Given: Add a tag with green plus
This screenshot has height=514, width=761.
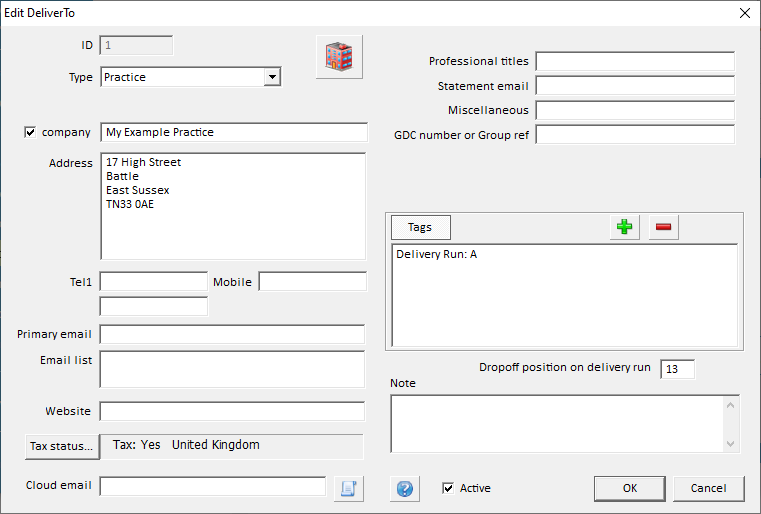Looking at the screenshot, I should coord(625,227).
